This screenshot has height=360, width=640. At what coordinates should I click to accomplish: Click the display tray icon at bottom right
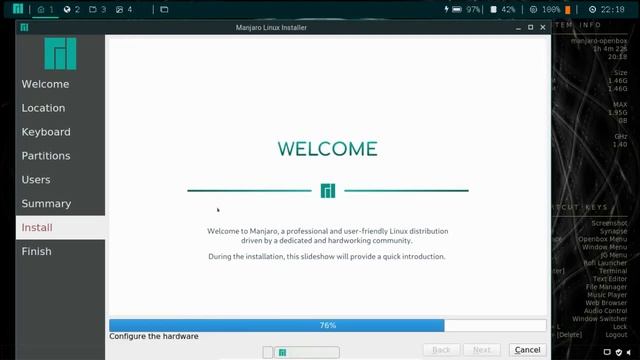[607, 352]
